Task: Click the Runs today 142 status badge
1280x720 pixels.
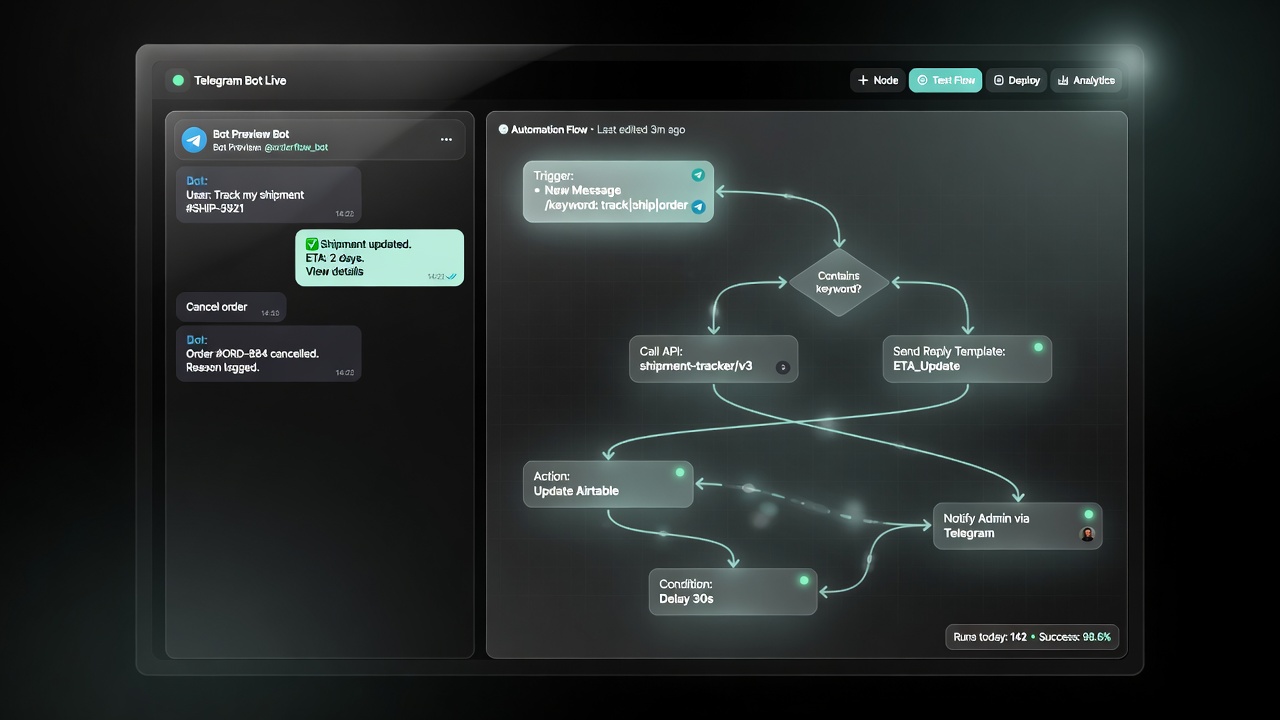Action: click(1032, 637)
